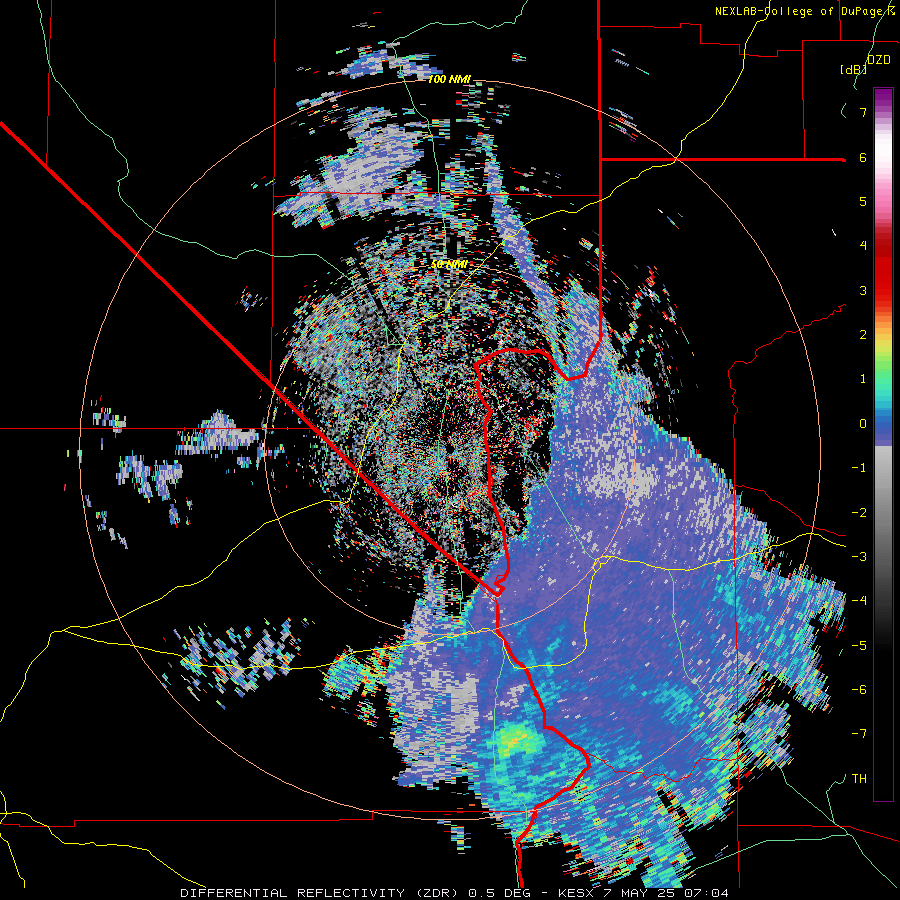
Task: Click the -3 value on the scale
Action: click(x=859, y=557)
